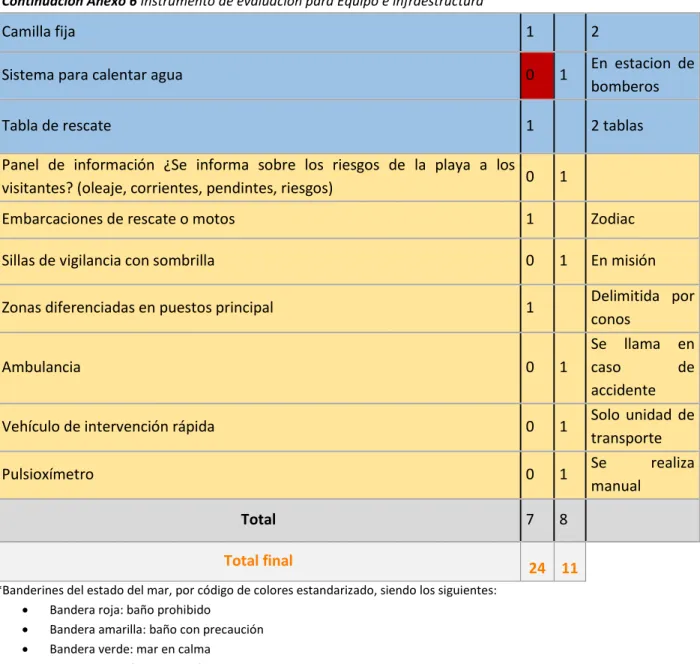
Task: Click the 0 in Vehículo de intervención row
Action: click(x=530, y=426)
